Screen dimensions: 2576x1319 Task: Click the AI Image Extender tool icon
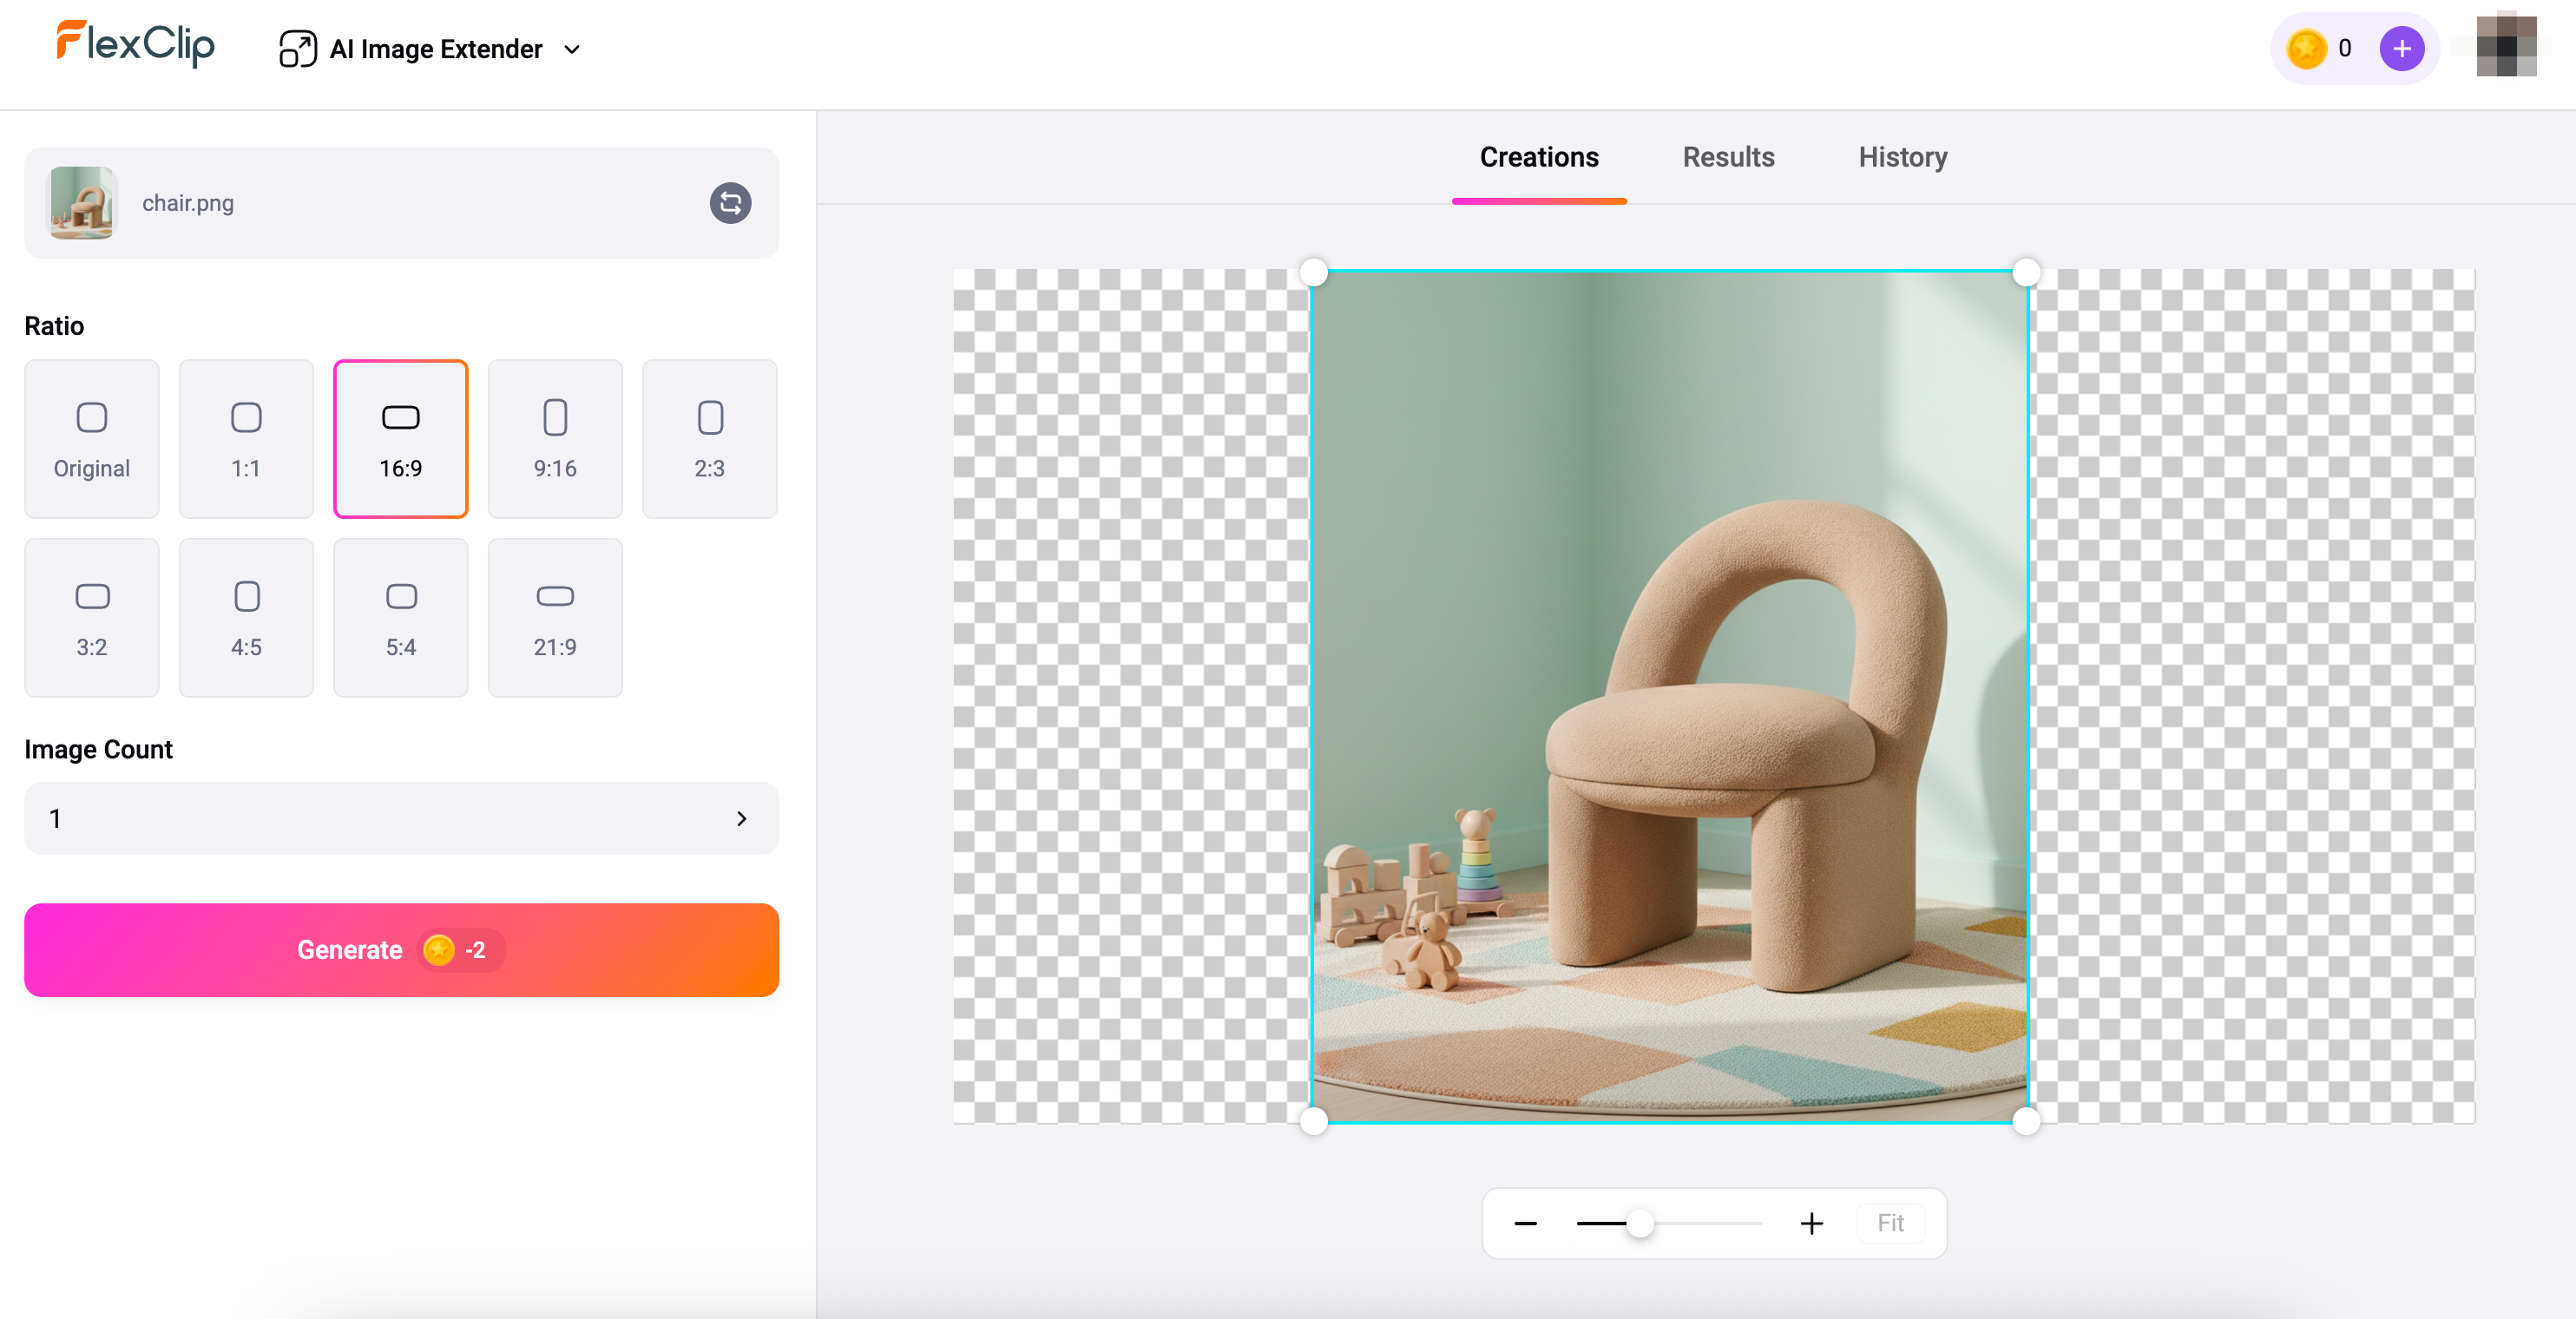(x=297, y=49)
